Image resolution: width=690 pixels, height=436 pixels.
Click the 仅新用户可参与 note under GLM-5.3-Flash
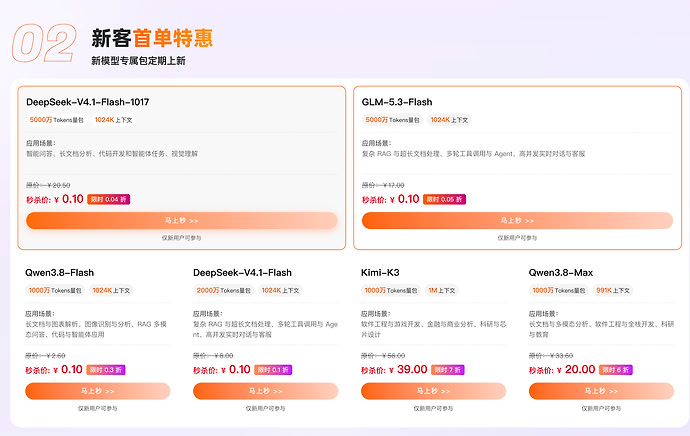tap(518, 238)
